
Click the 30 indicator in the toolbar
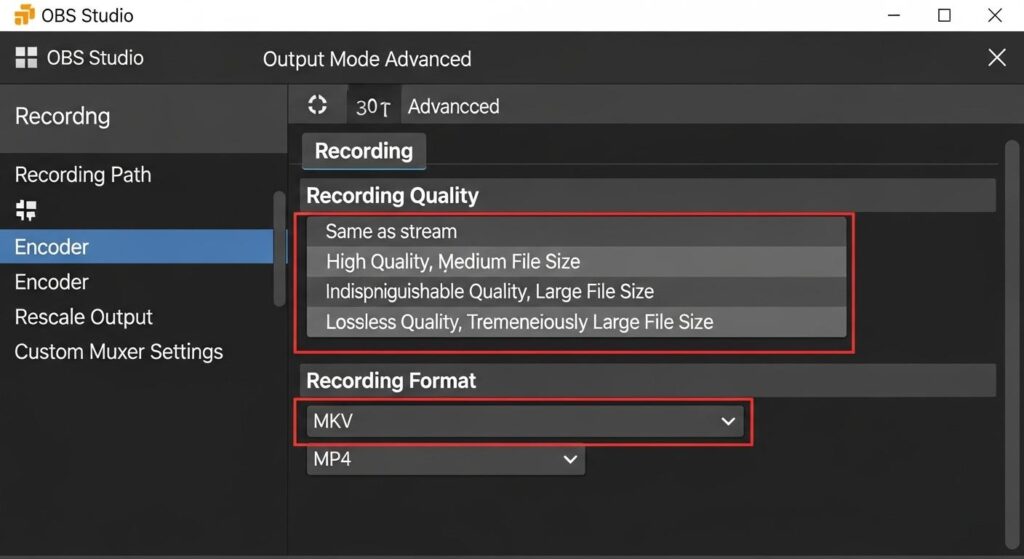(373, 107)
